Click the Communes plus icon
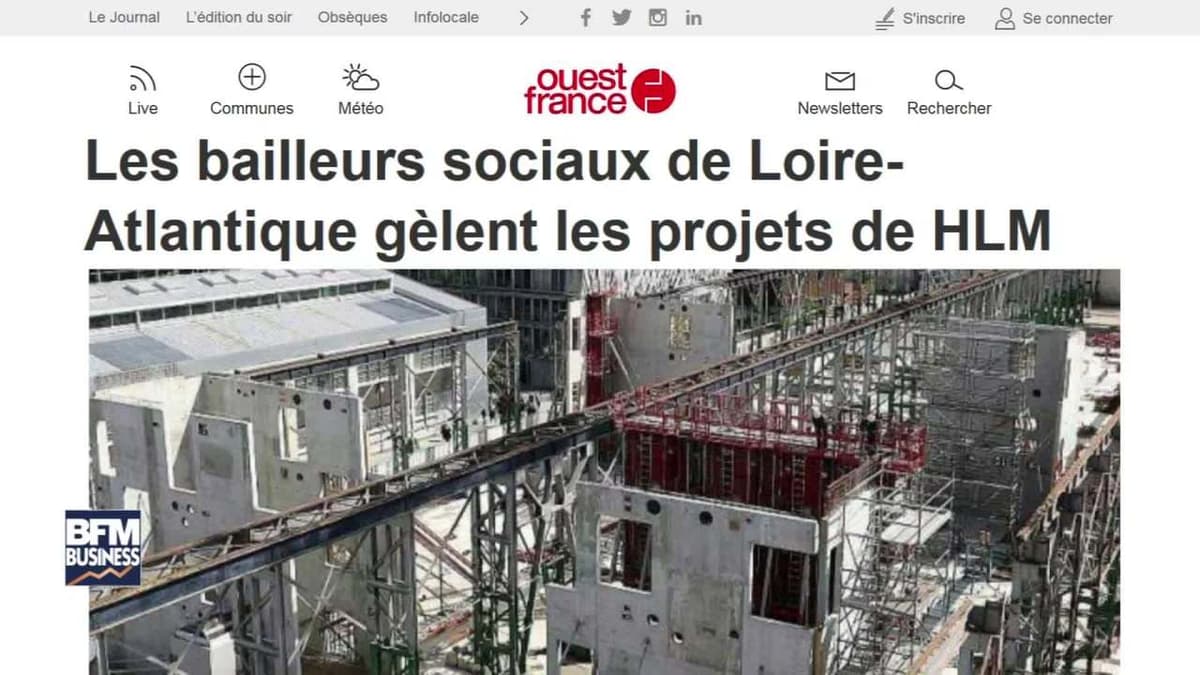This screenshot has width=1200, height=675. [252, 77]
